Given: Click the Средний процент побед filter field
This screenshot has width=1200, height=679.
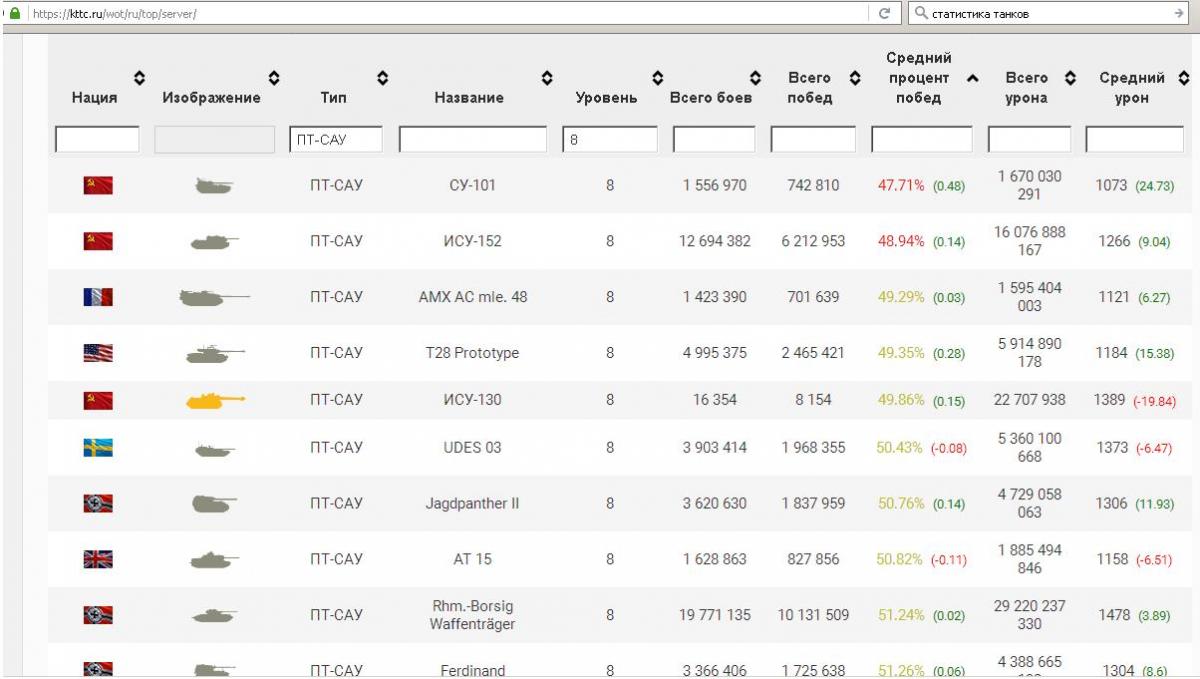Looking at the screenshot, I should [x=922, y=140].
